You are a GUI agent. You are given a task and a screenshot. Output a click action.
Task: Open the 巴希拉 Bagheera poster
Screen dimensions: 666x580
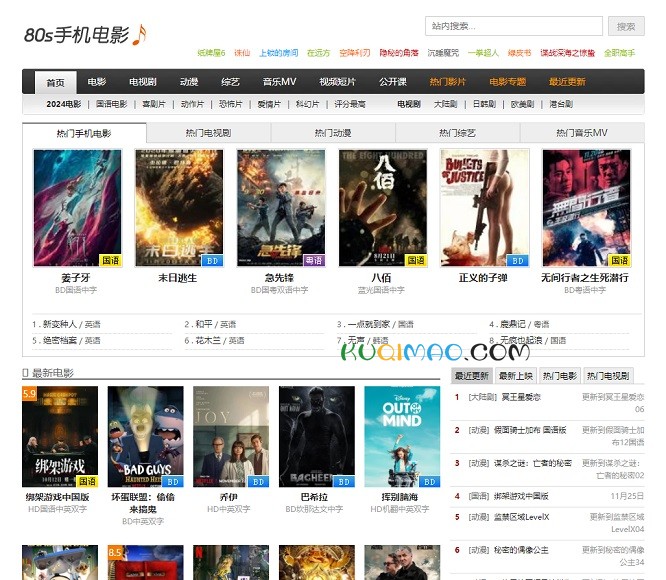[317, 436]
